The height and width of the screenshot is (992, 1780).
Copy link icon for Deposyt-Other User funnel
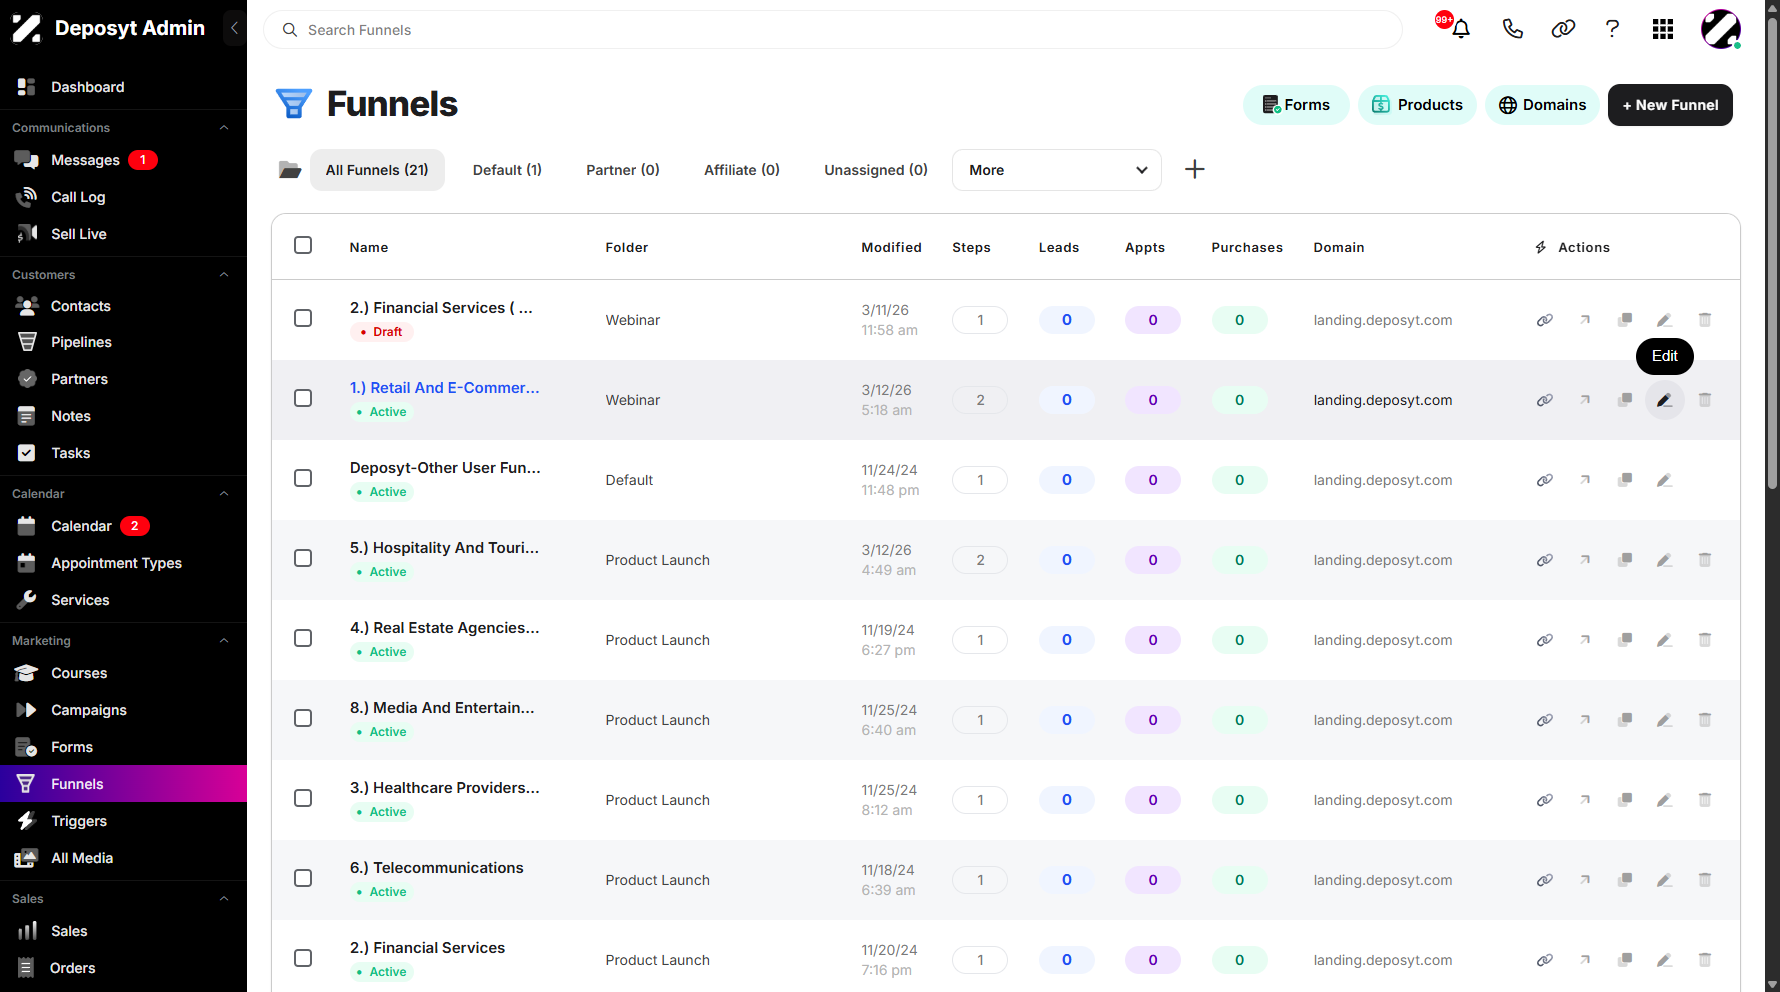pyautogui.click(x=1545, y=480)
